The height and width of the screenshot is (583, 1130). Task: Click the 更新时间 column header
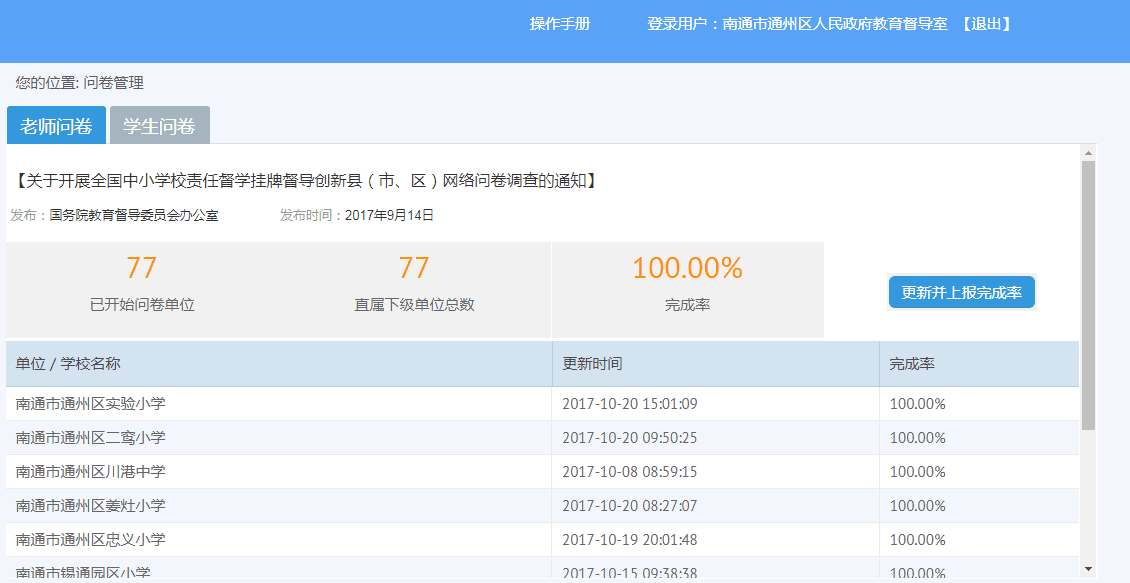592,364
